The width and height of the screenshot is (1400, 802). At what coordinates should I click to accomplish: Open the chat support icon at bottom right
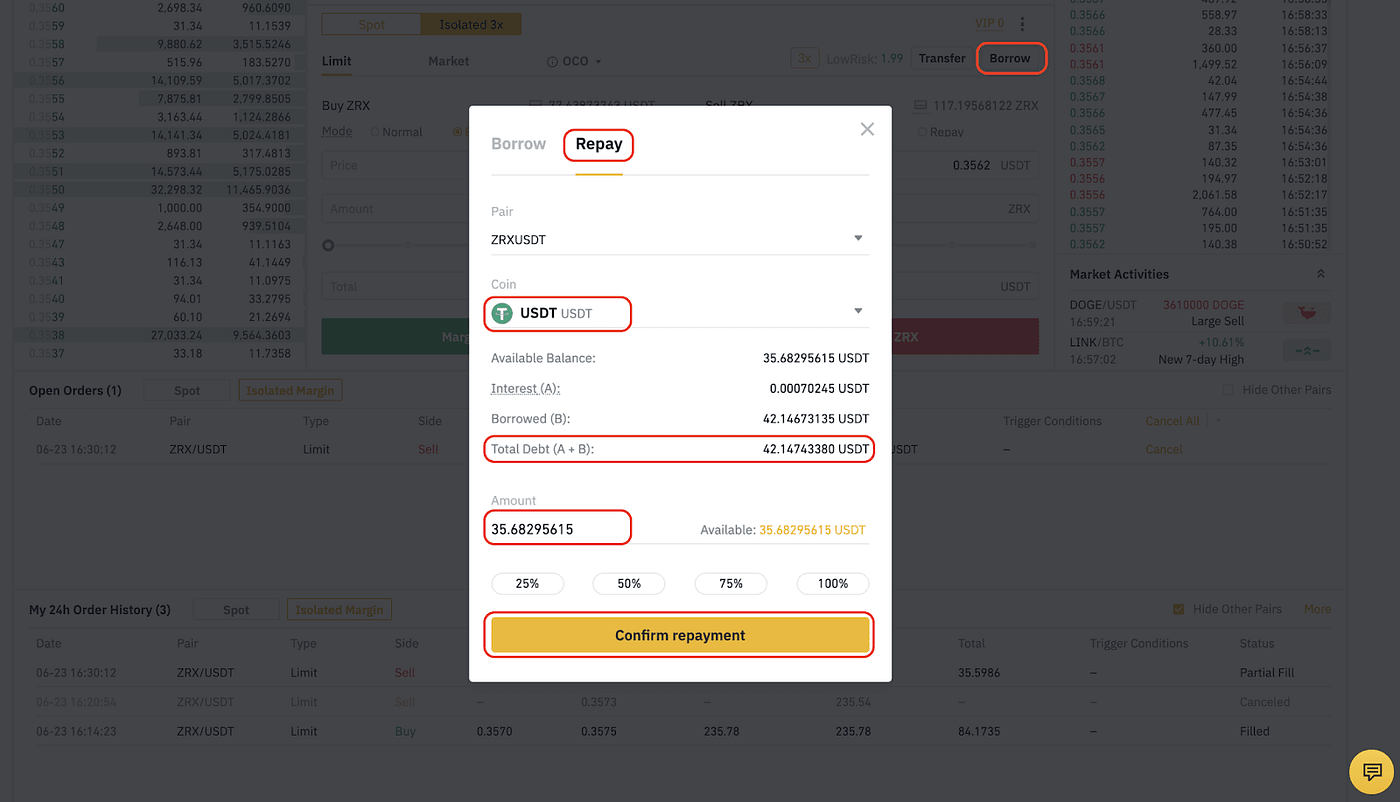[1371, 771]
